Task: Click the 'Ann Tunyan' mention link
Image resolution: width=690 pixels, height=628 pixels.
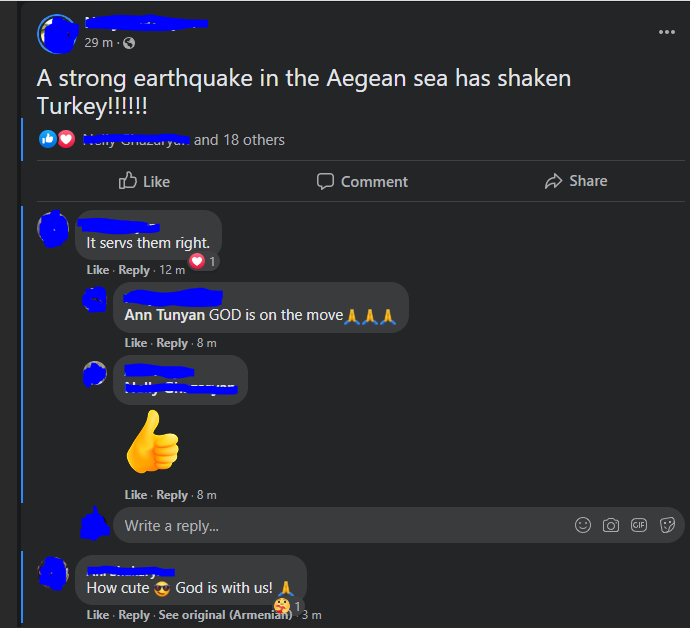Action: click(165, 315)
